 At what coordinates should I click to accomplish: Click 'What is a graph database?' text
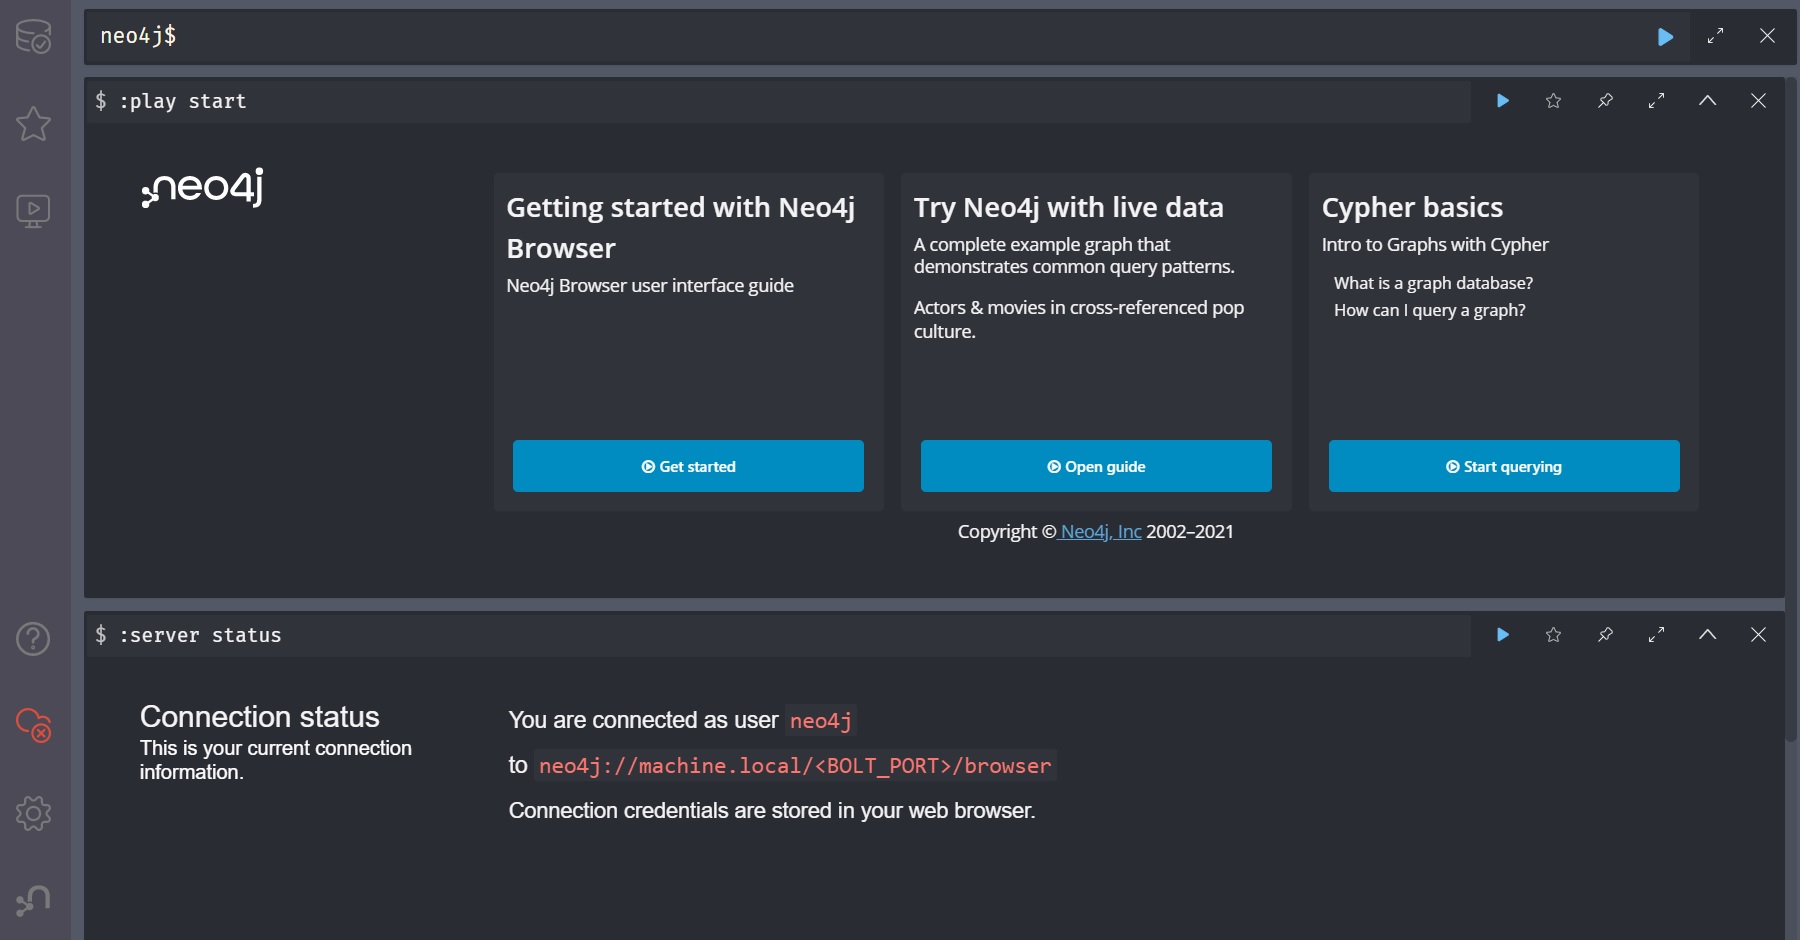[1433, 283]
